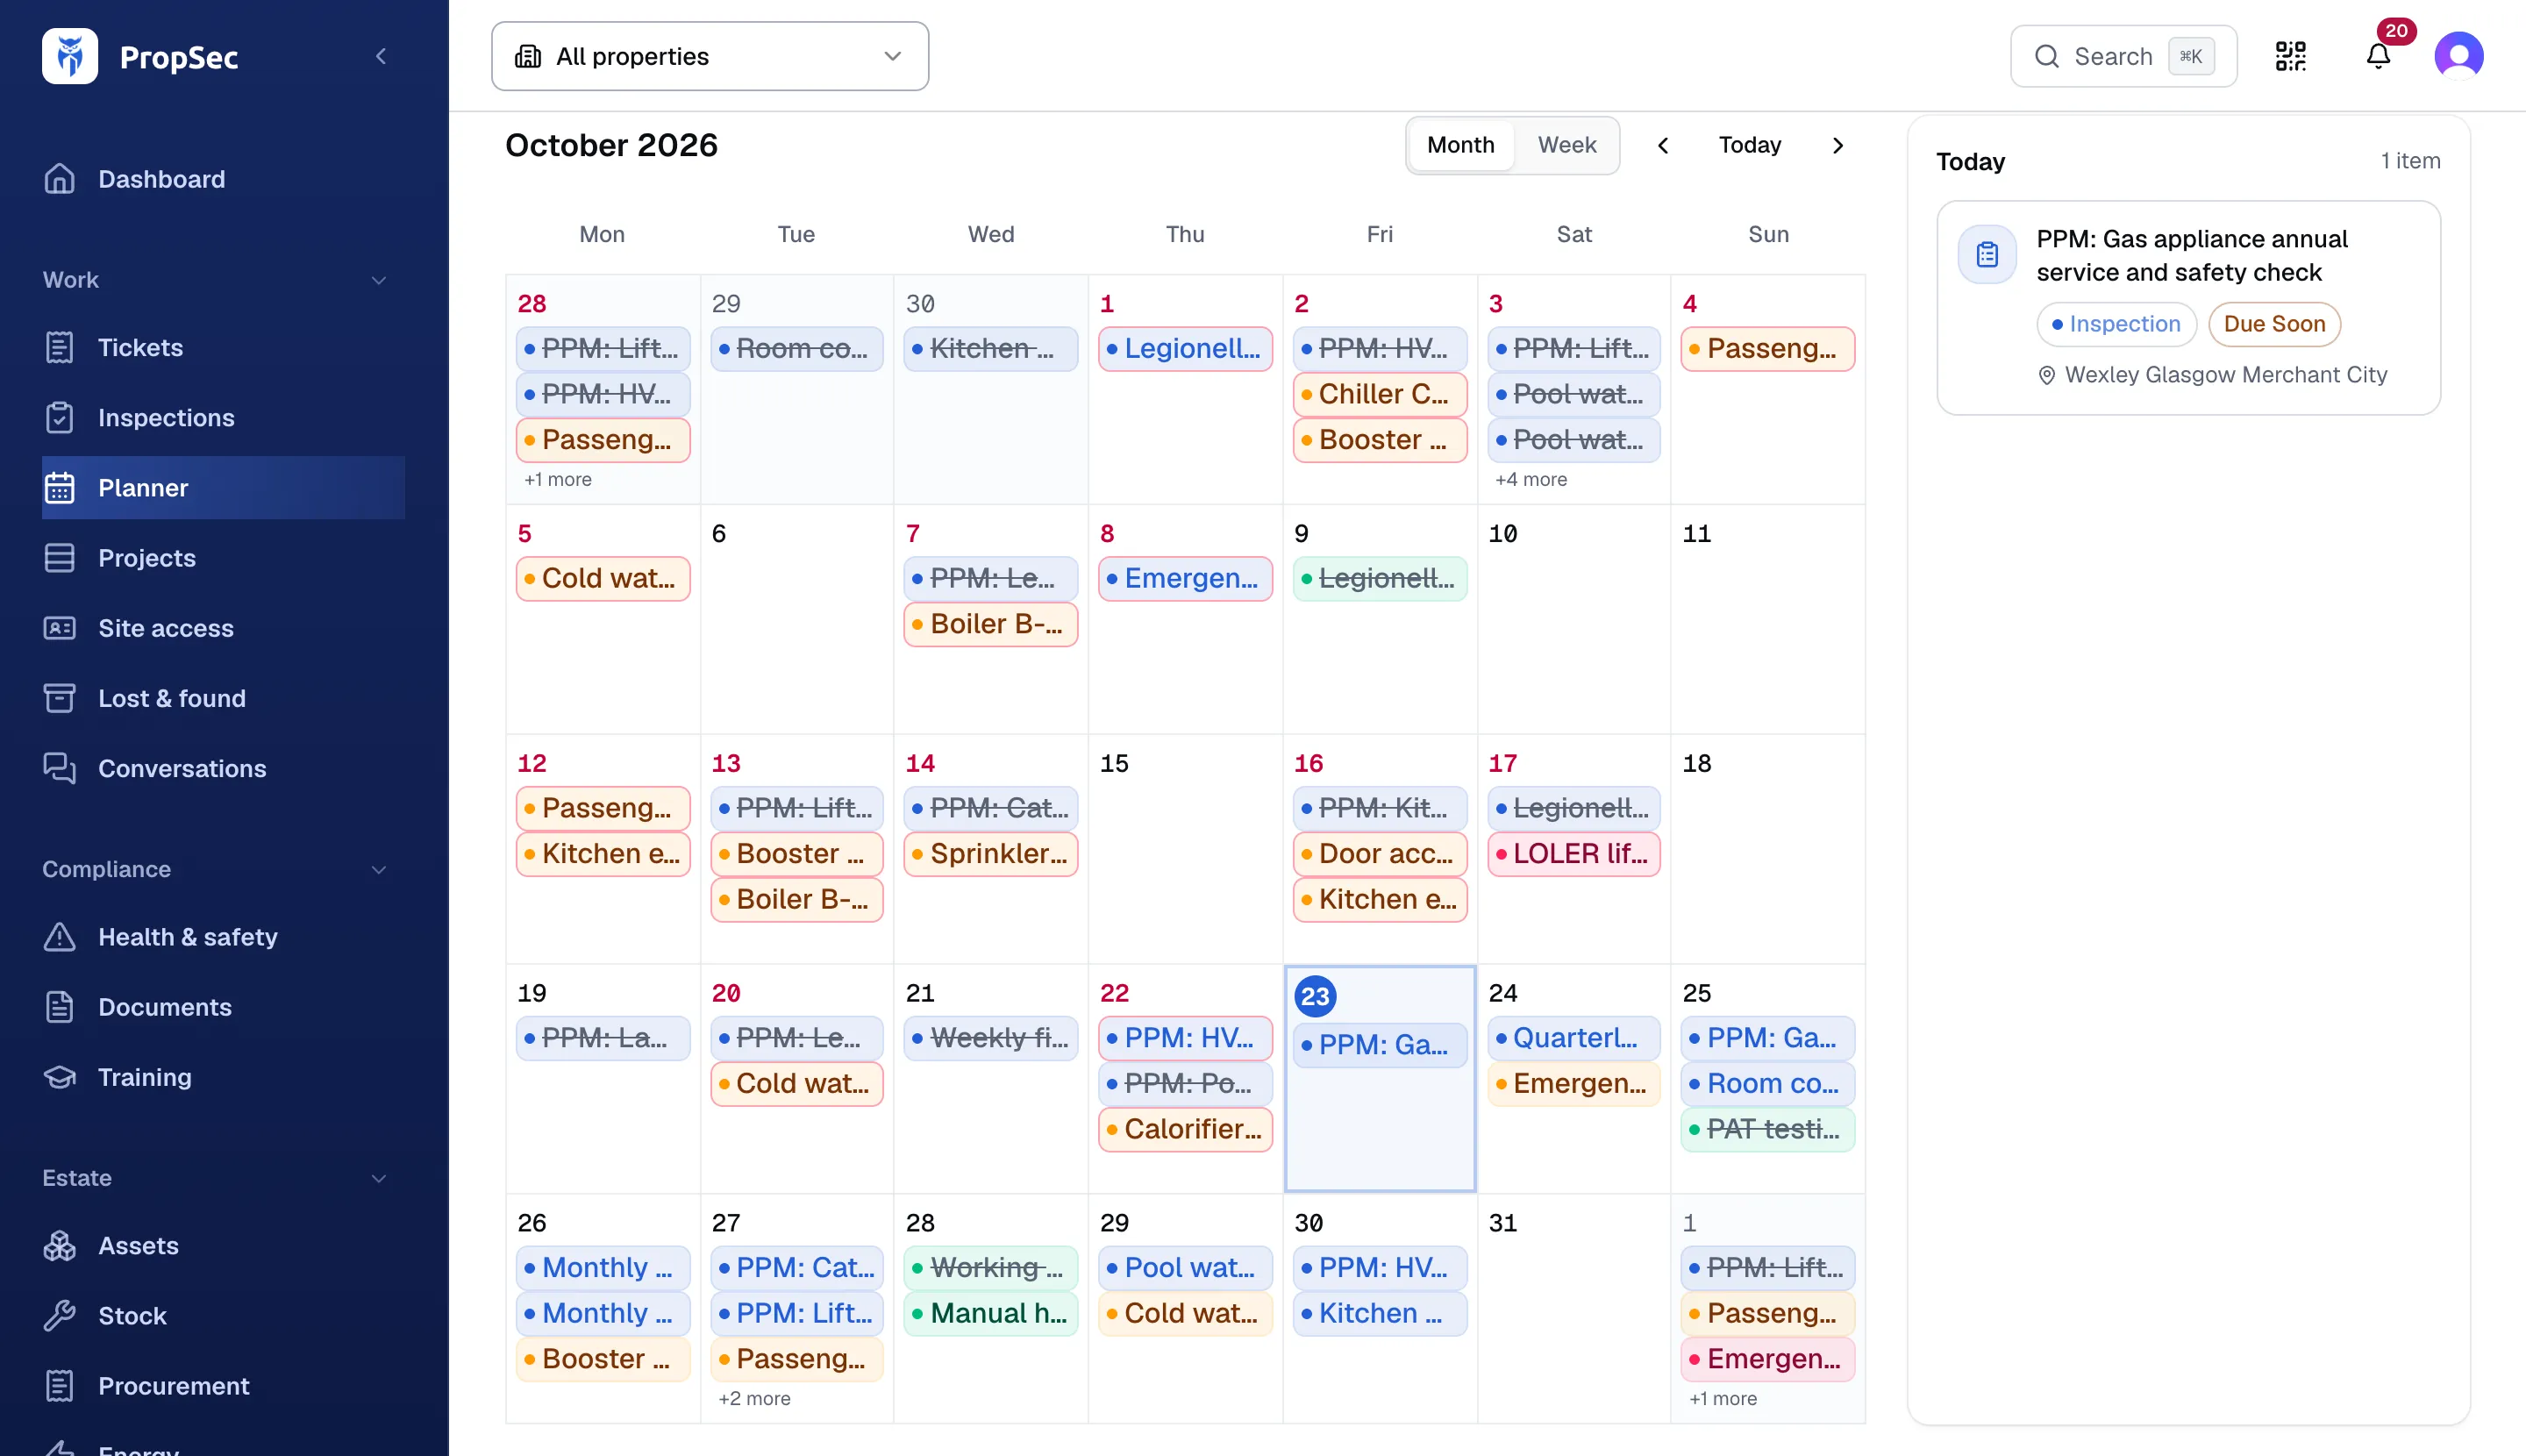Switch the calendar to Week view
The image size is (2526, 1456).
coord(1566,145)
